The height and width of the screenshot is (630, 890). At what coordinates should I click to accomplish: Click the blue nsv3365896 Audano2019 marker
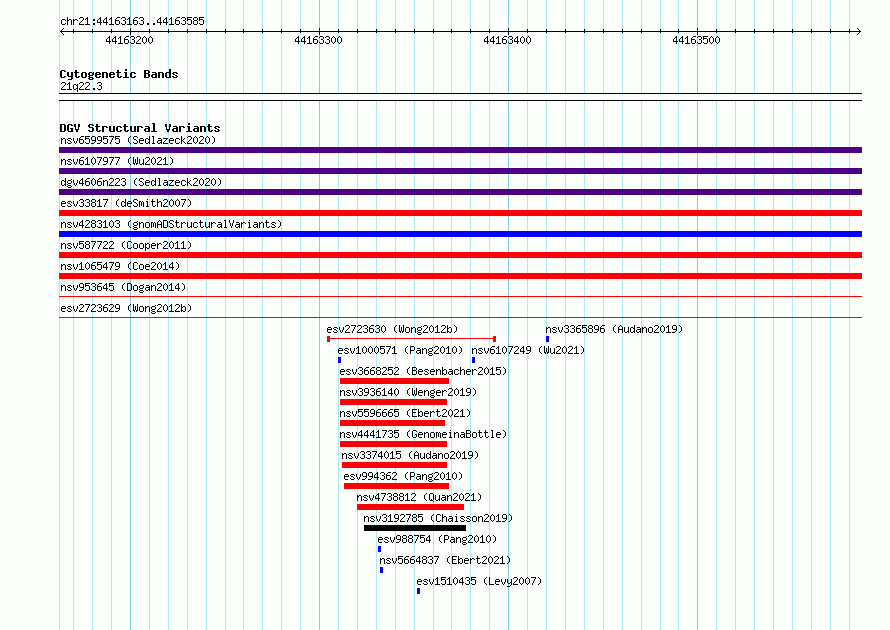point(547,339)
